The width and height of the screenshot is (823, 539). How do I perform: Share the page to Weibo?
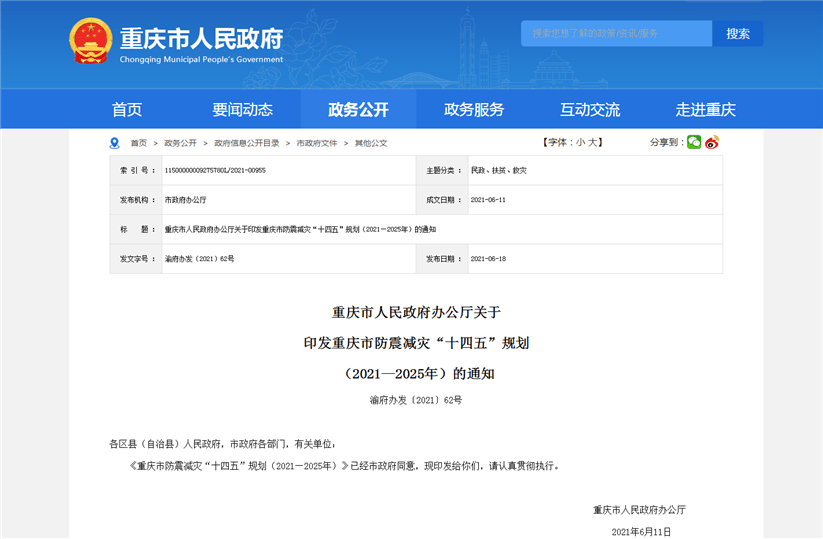tap(712, 143)
